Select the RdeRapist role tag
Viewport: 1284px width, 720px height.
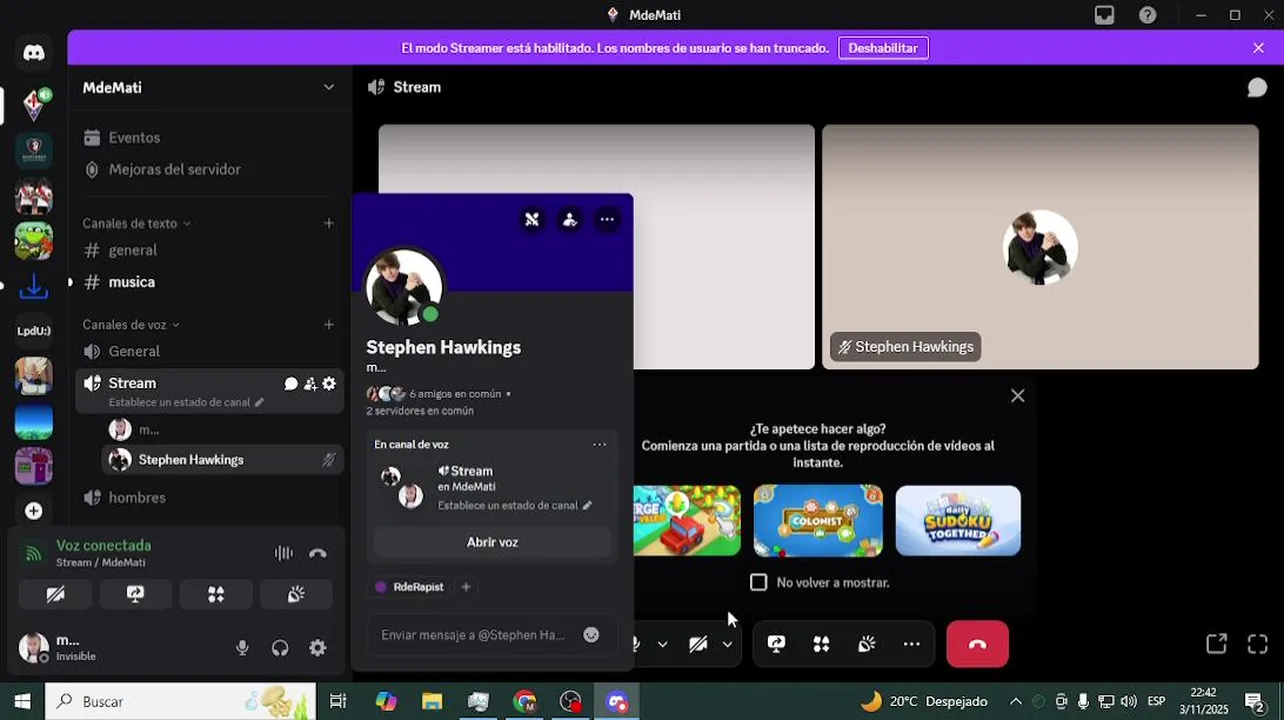coord(410,587)
